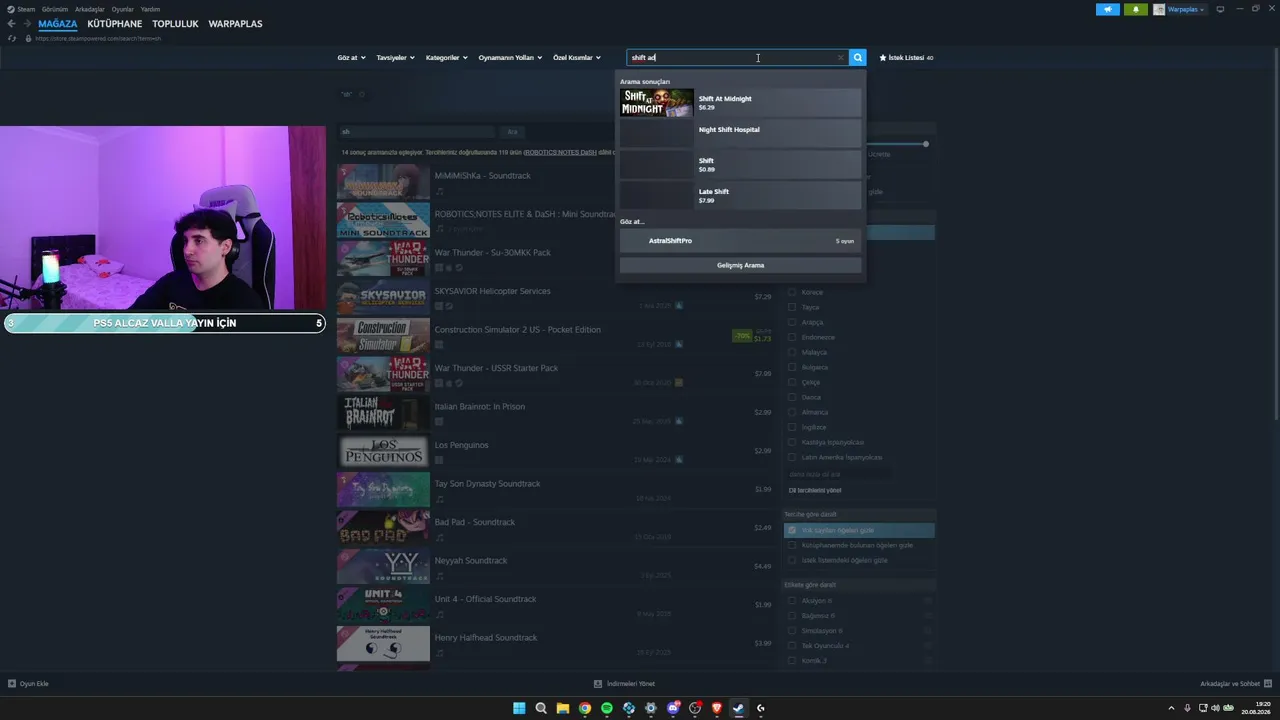Check the Aksiyon tag filter
1280x720 pixels.
coord(792,601)
